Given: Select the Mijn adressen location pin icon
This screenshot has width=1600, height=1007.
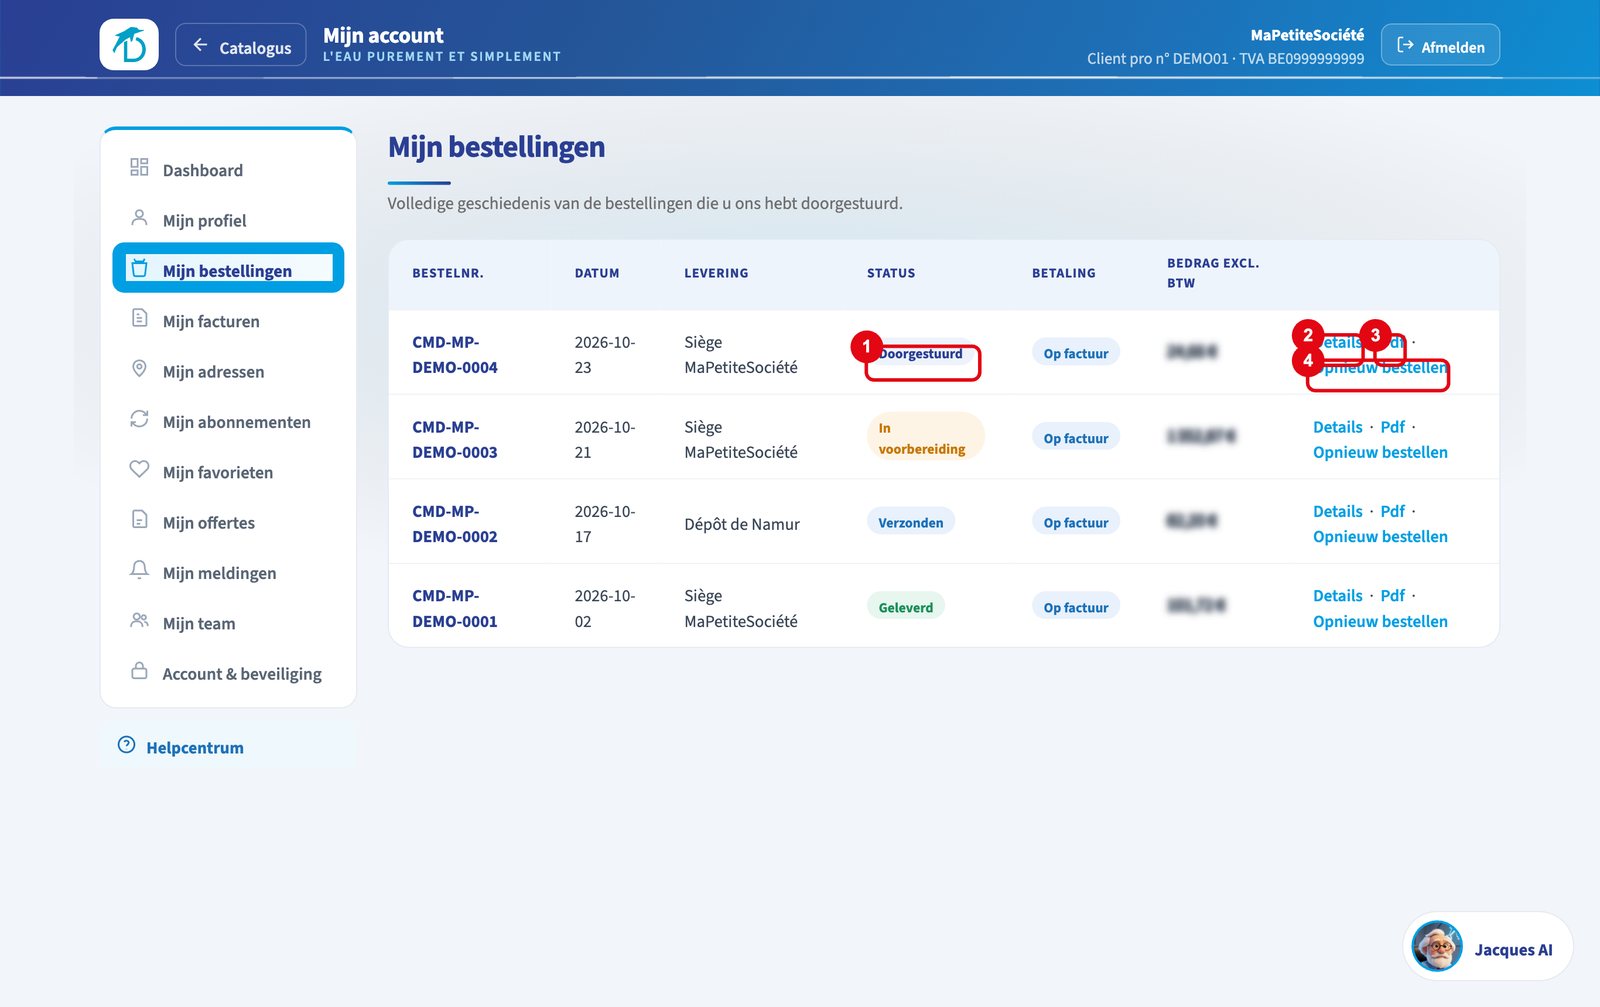Looking at the screenshot, I should pos(139,369).
